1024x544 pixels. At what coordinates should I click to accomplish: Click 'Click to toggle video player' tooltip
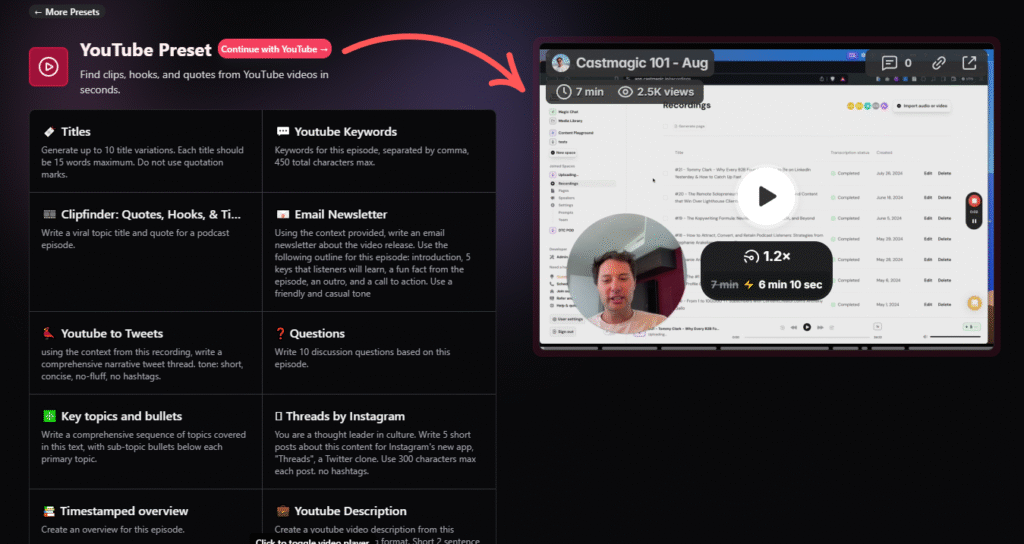312,541
